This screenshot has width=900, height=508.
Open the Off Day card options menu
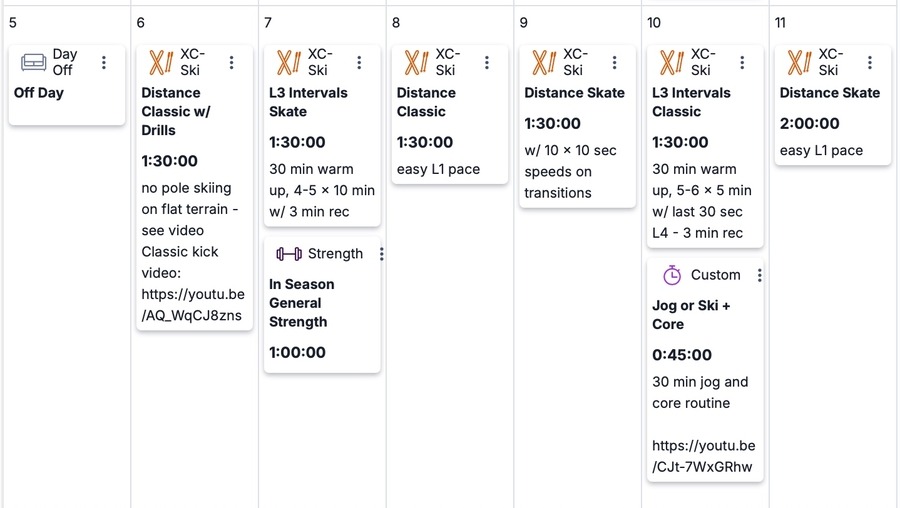tap(104, 62)
